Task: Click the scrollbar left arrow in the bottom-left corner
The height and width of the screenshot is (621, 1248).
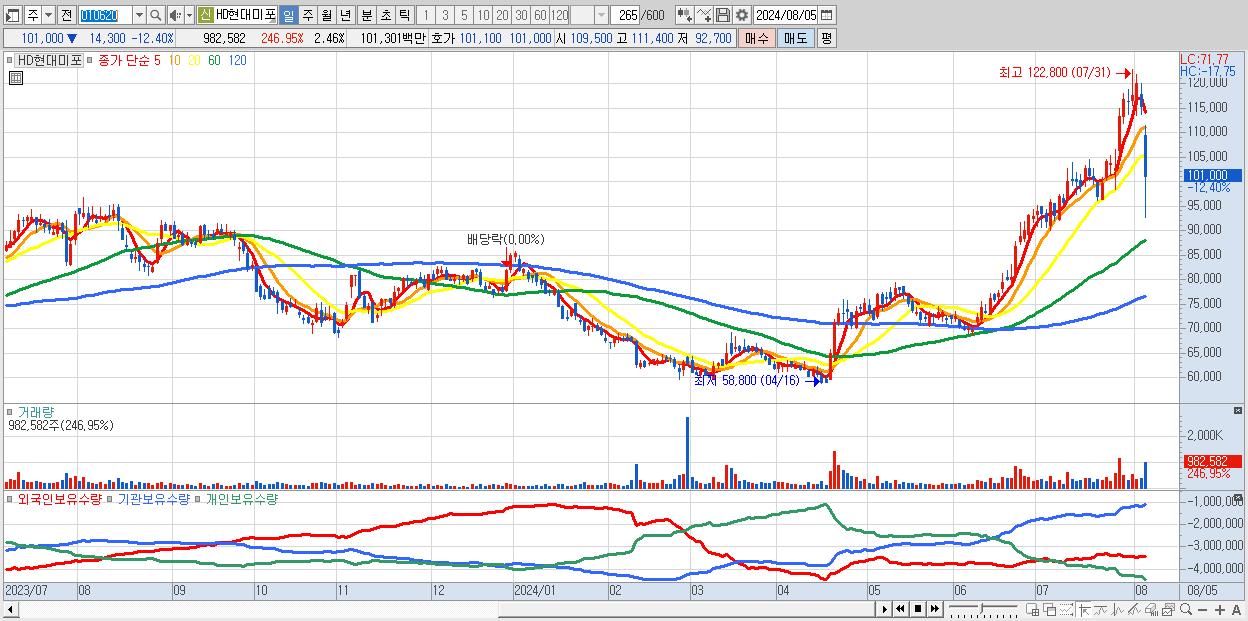Action: (9, 609)
